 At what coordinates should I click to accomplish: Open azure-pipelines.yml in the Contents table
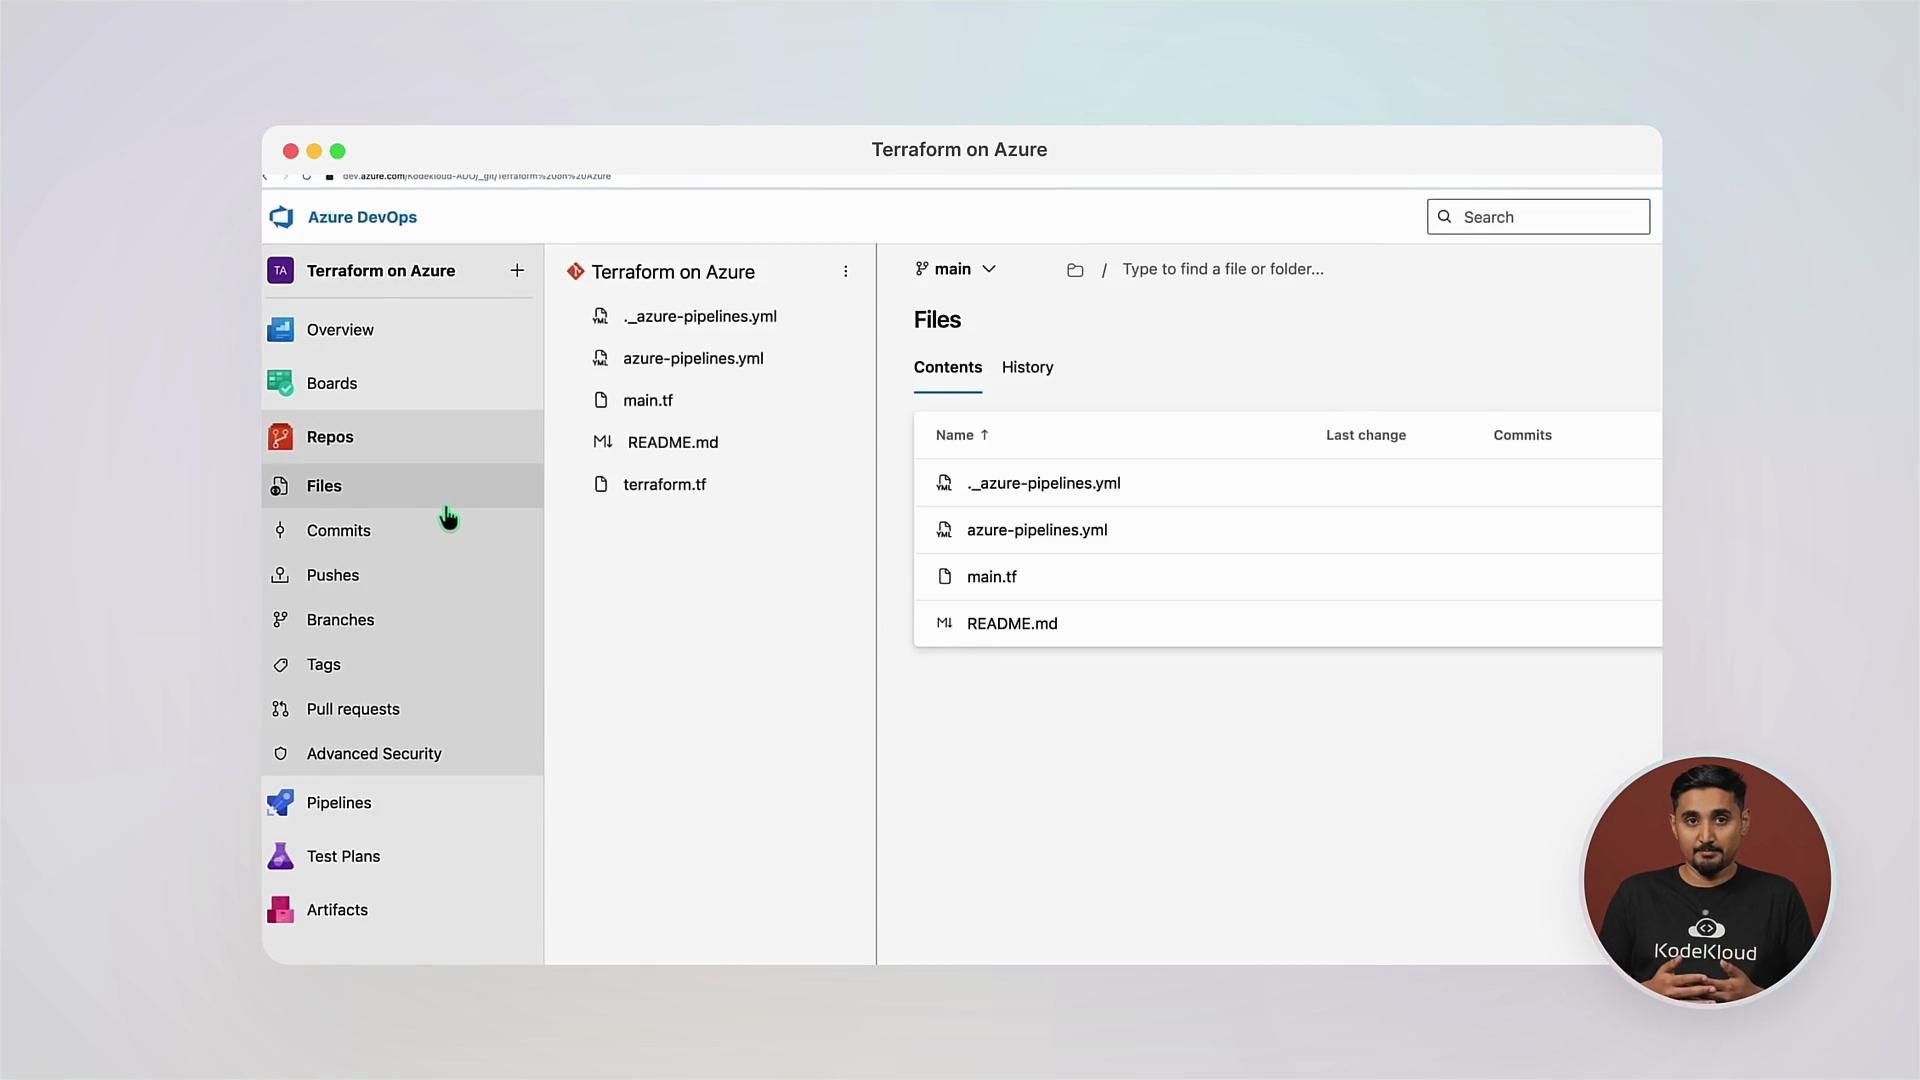pyautogui.click(x=1037, y=530)
